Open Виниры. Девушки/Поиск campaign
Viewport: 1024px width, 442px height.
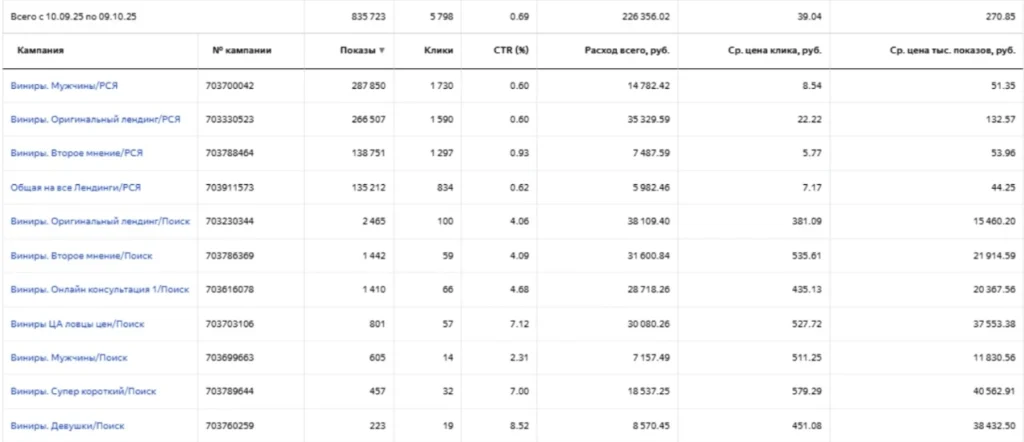[67, 426]
